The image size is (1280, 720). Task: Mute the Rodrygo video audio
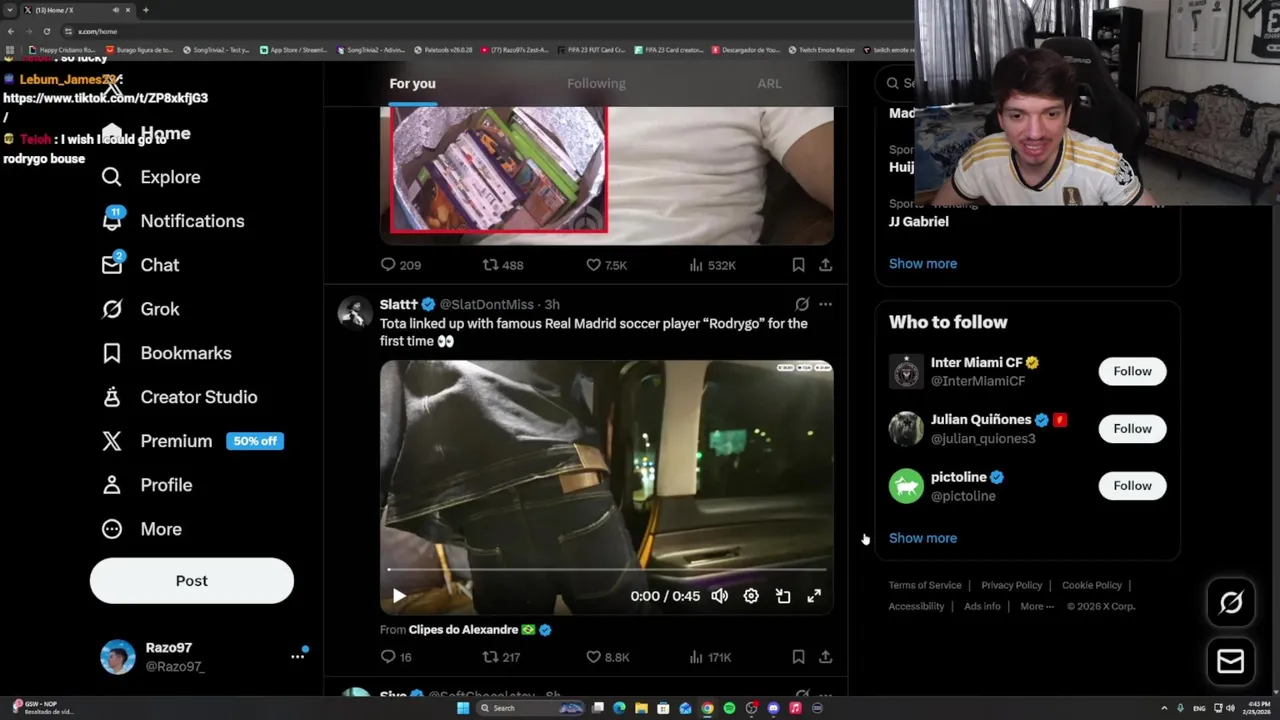(719, 596)
